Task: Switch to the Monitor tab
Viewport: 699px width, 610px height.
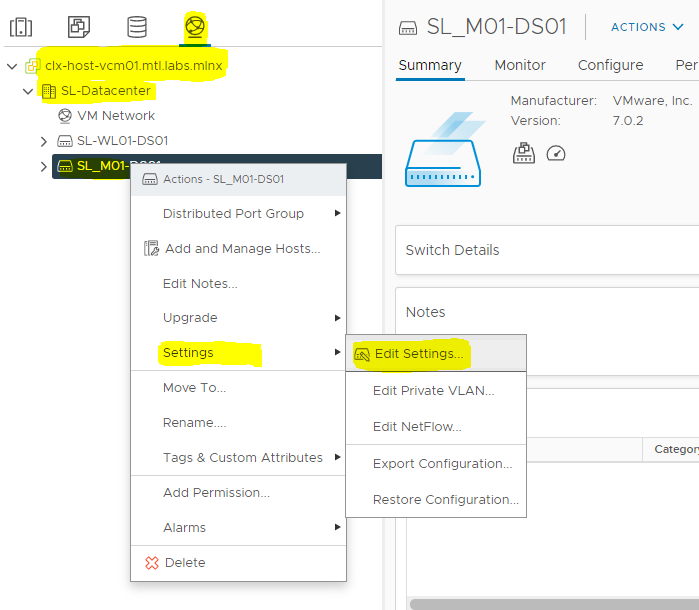Action: pyautogui.click(x=520, y=66)
